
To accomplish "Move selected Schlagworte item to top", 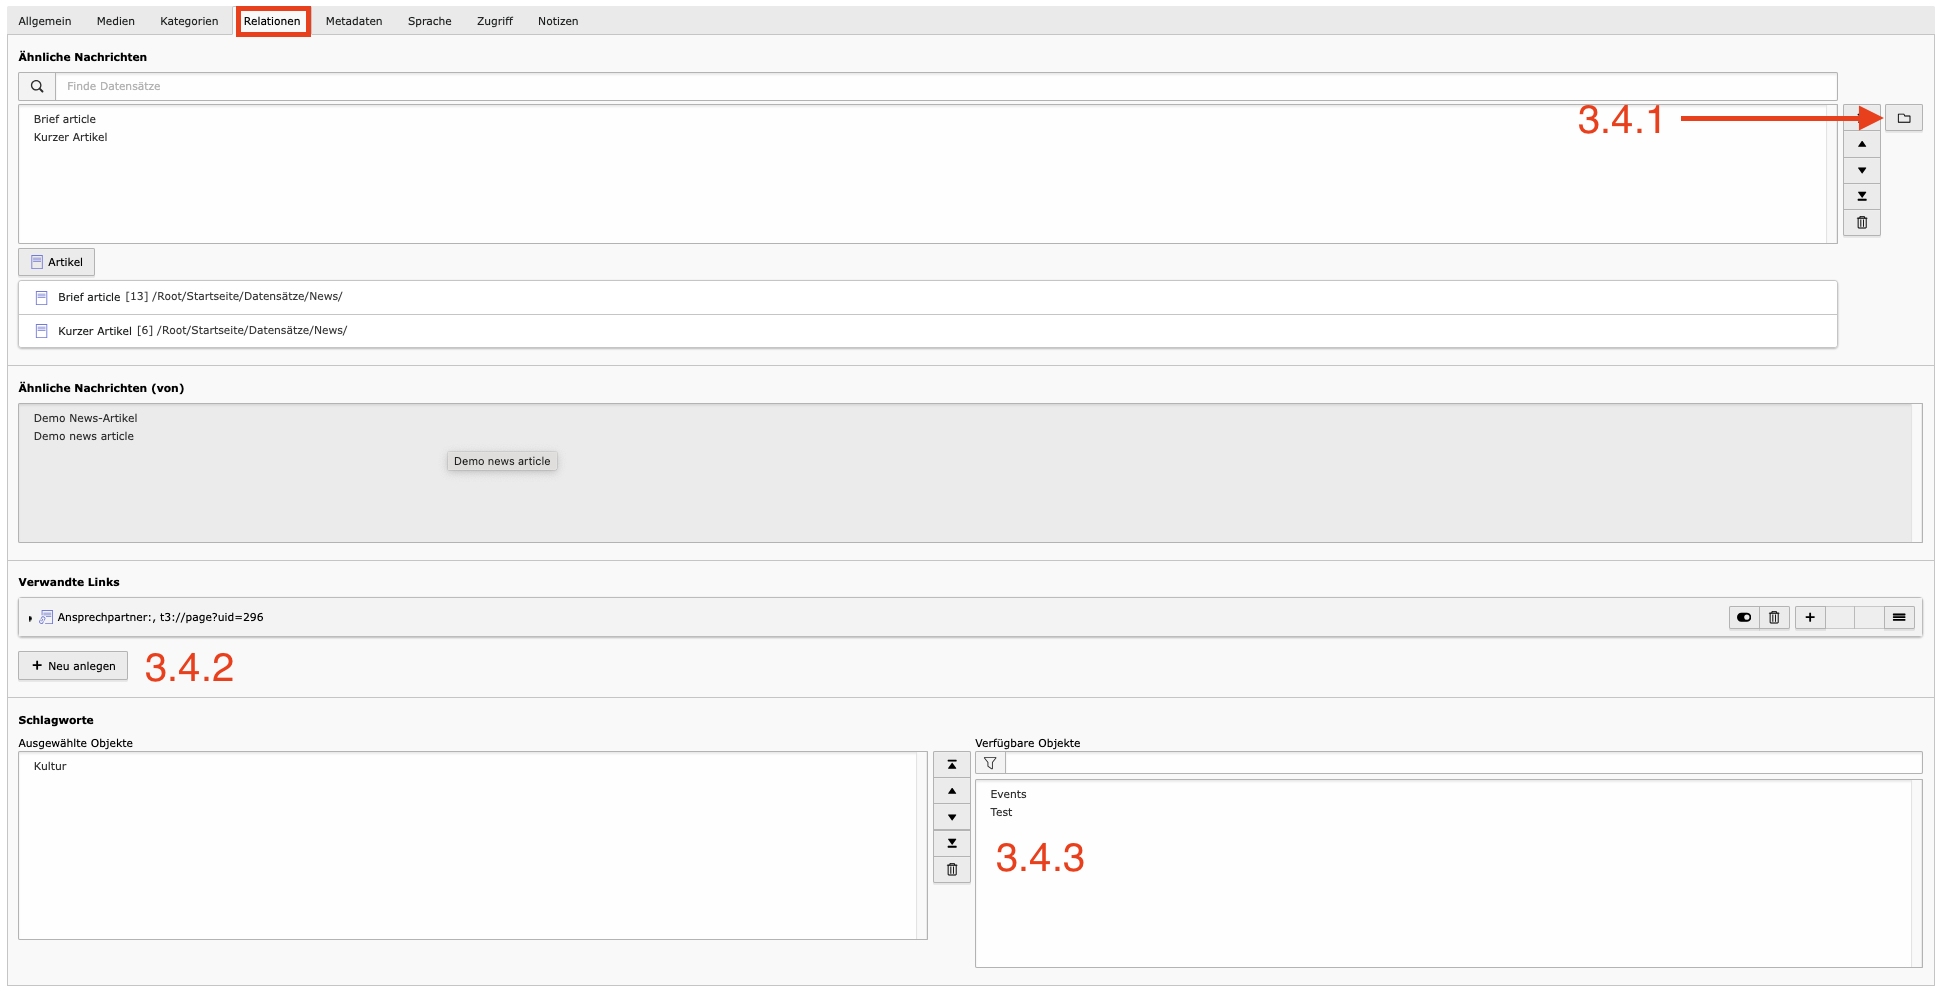I will click(x=951, y=765).
